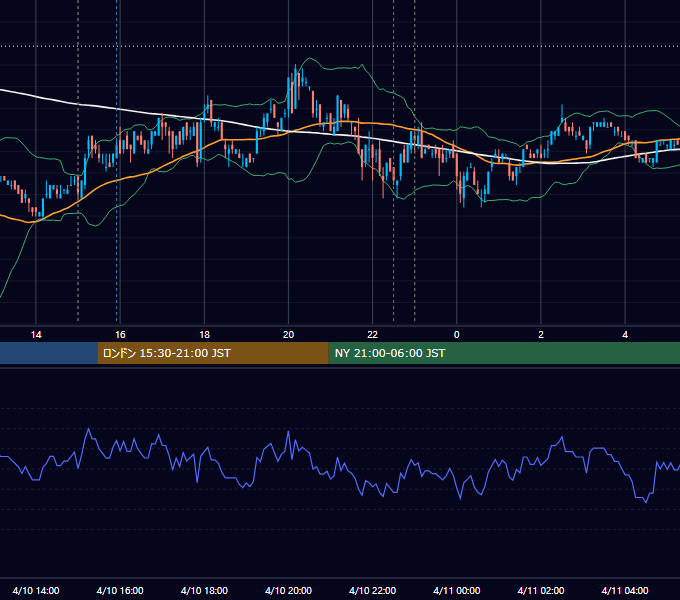
Task: Click the '18' hour label on the price chart axis
Action: [204, 335]
